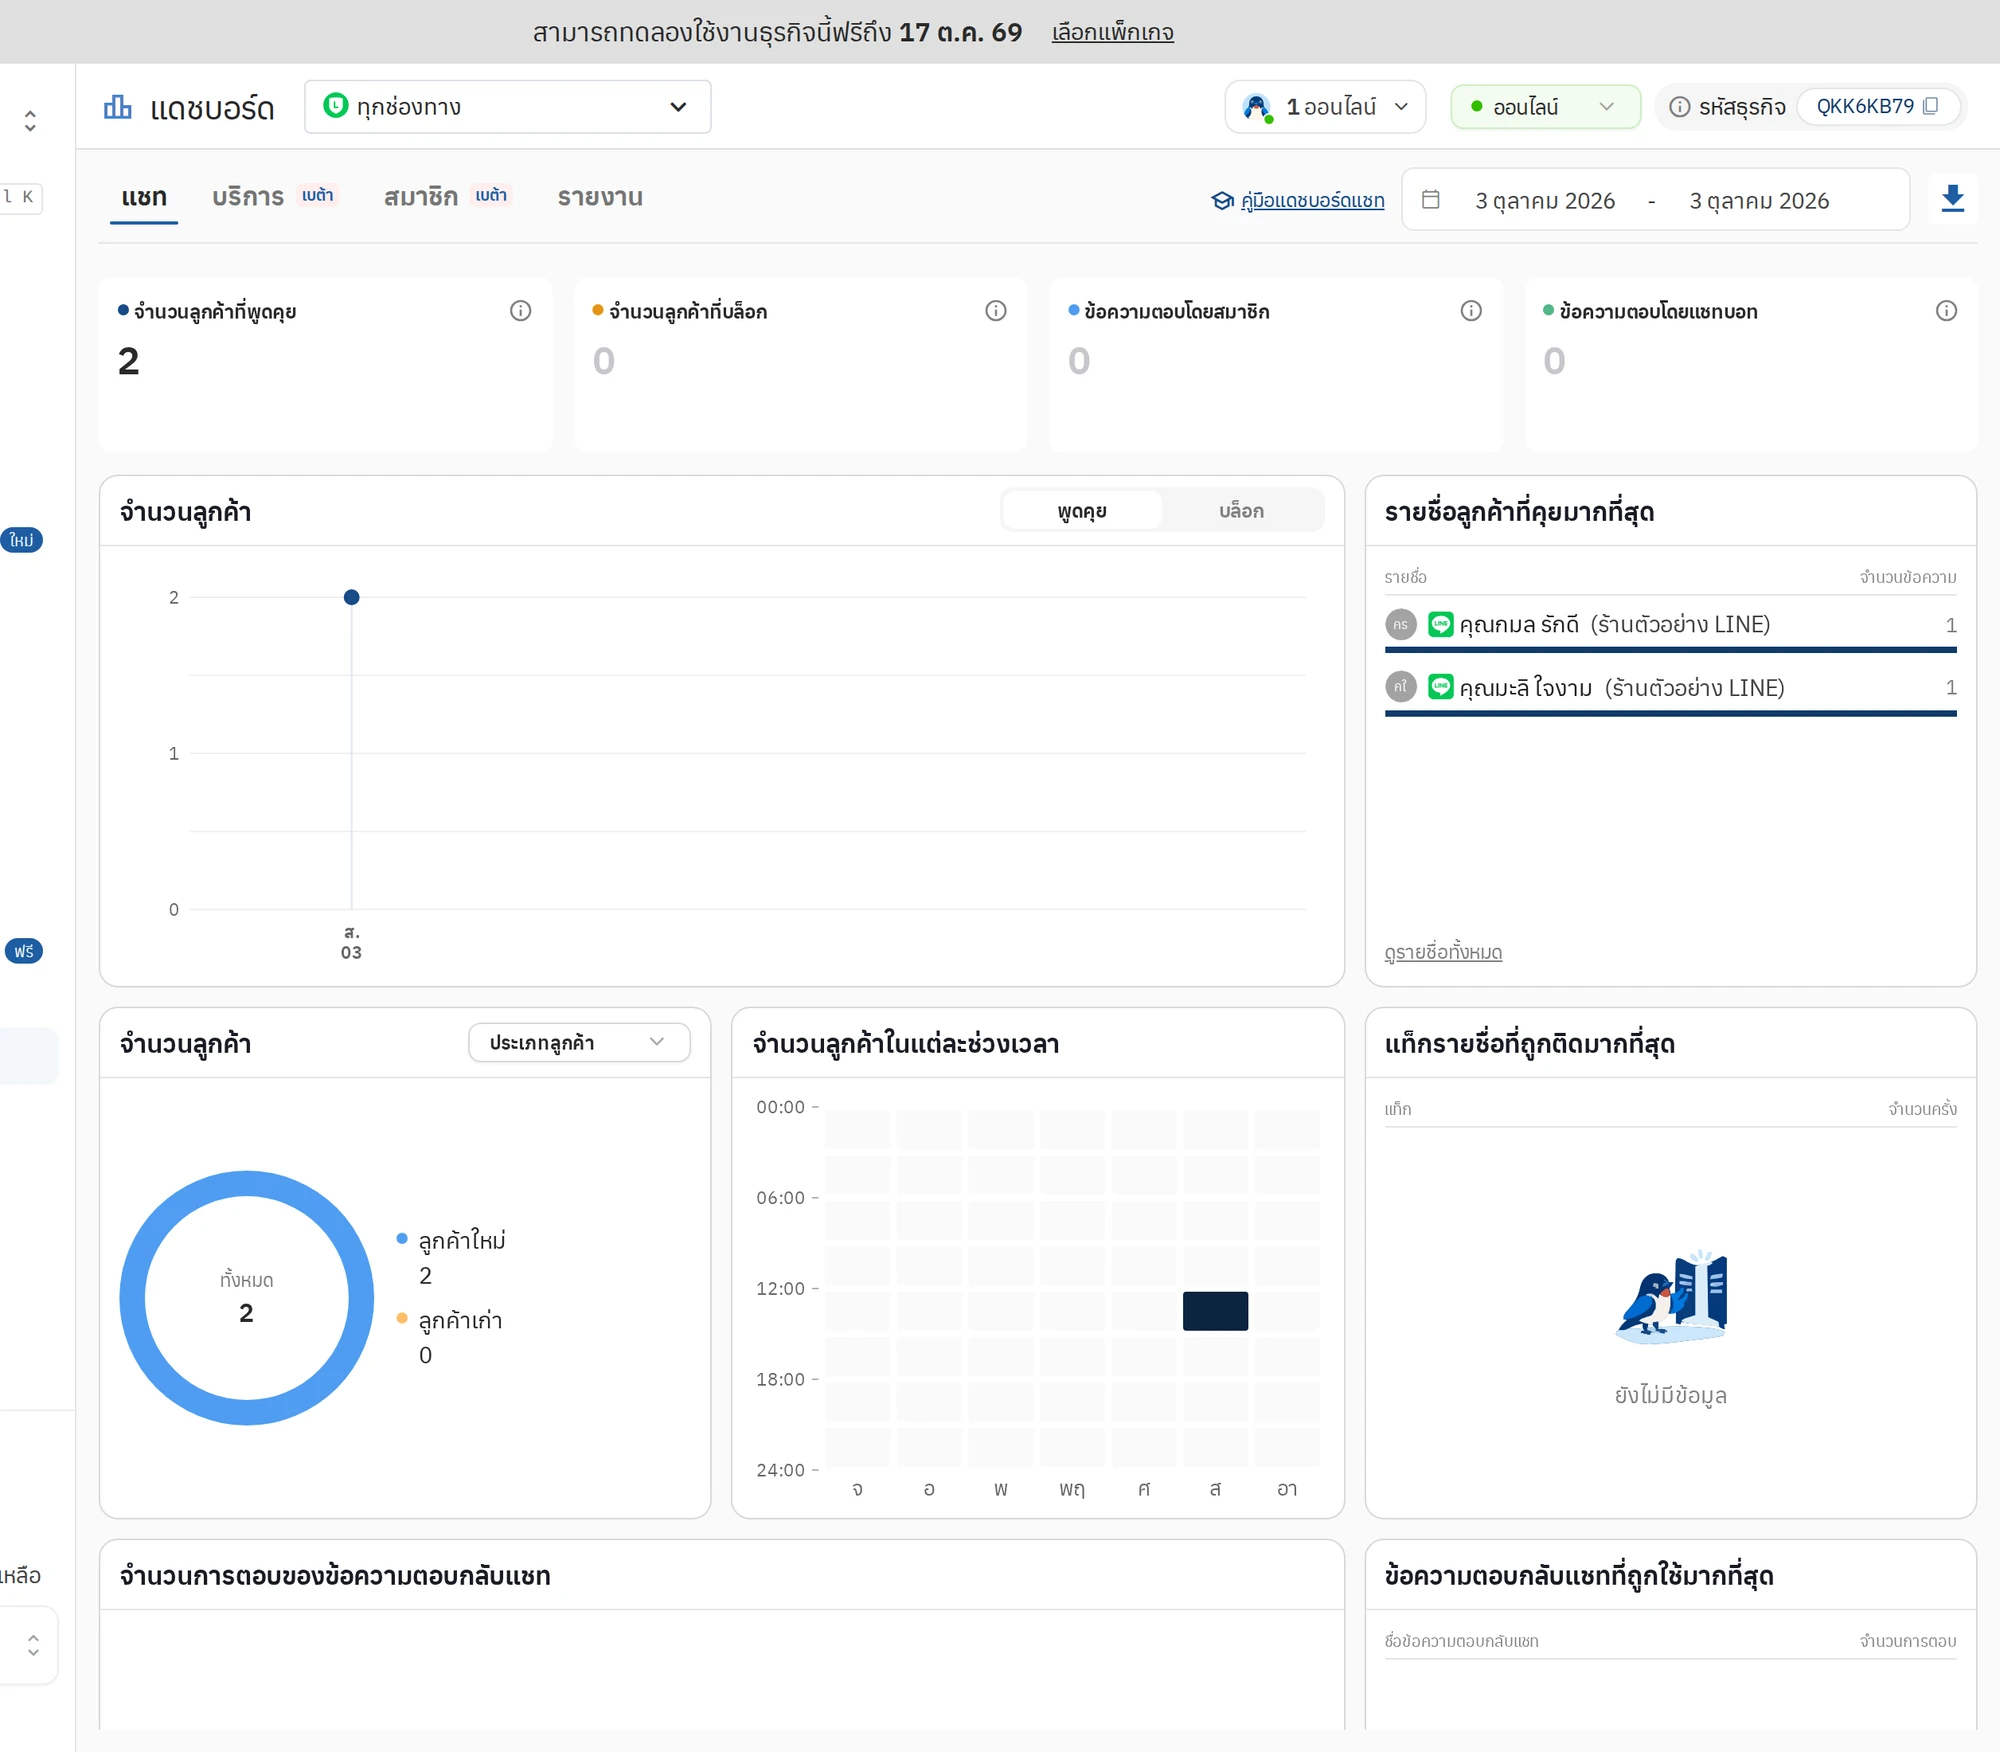Screen dimensions: 2000x1752
Task: Click the dashboard bar-chart icon
Action: tap(117, 107)
